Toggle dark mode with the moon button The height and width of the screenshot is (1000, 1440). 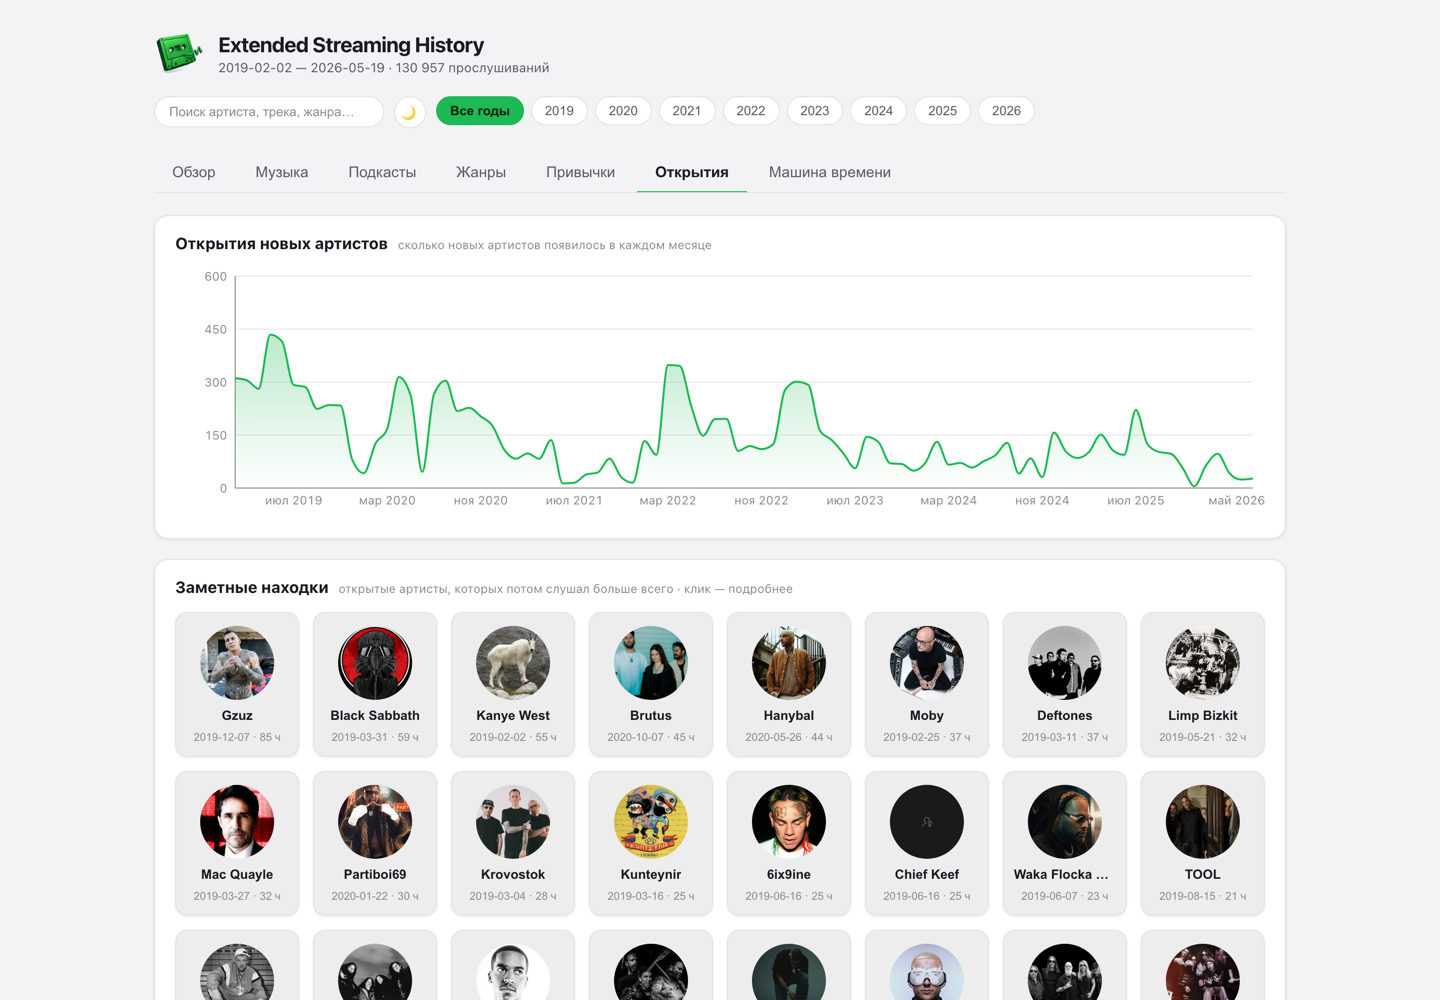pos(409,112)
